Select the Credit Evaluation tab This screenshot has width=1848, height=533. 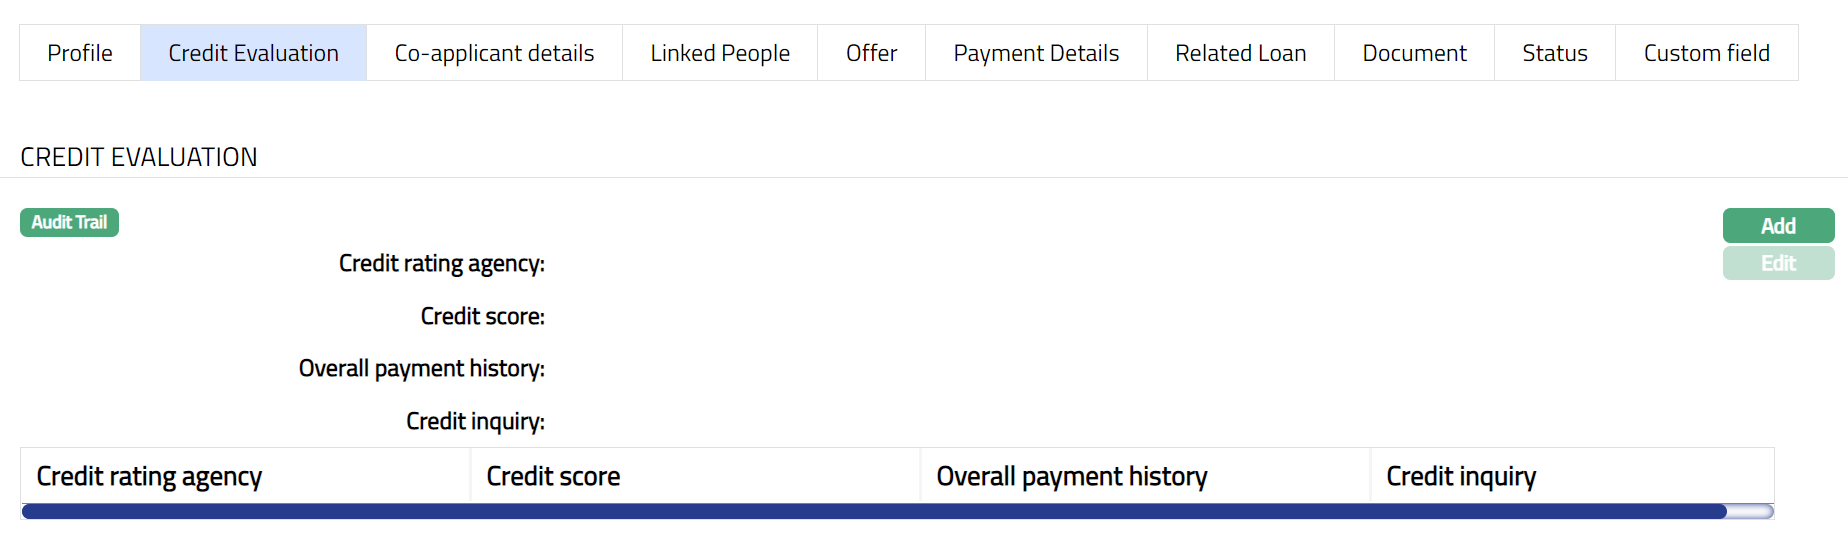point(253,53)
